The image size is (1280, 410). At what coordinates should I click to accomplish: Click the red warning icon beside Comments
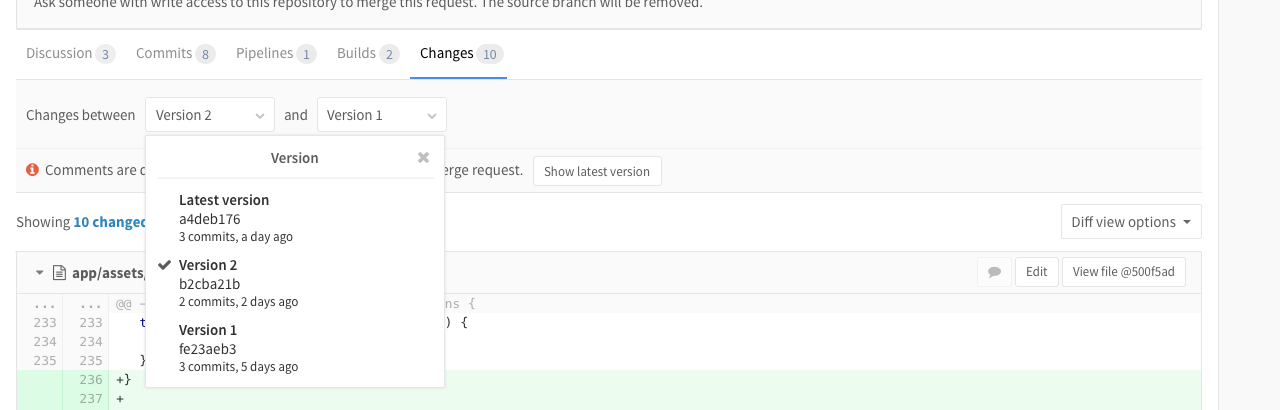[32, 170]
